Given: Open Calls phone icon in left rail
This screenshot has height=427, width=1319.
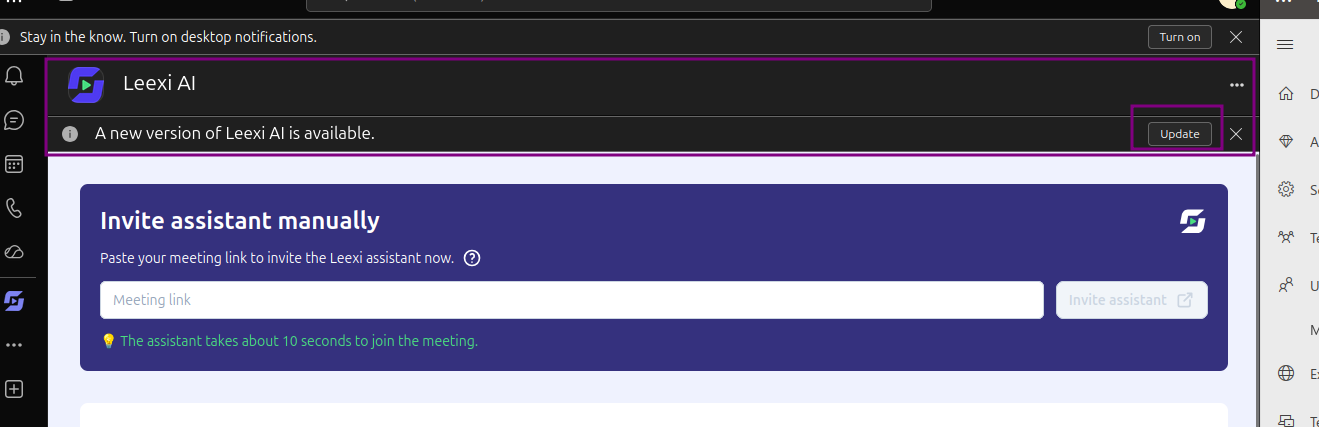Looking at the screenshot, I should pyautogui.click(x=14, y=208).
